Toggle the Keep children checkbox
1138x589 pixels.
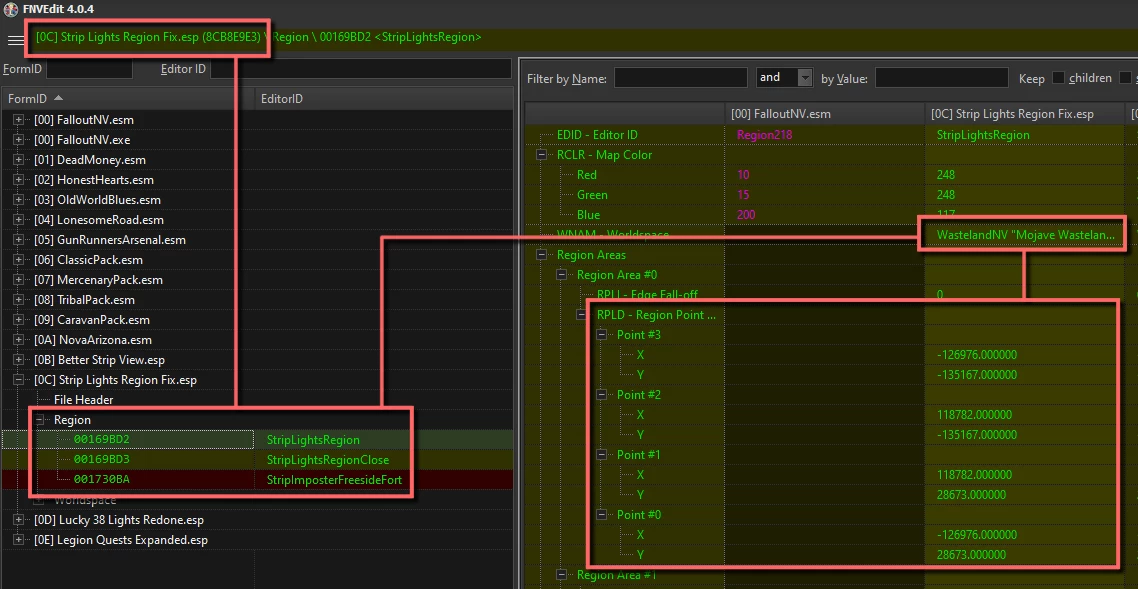coord(1058,78)
